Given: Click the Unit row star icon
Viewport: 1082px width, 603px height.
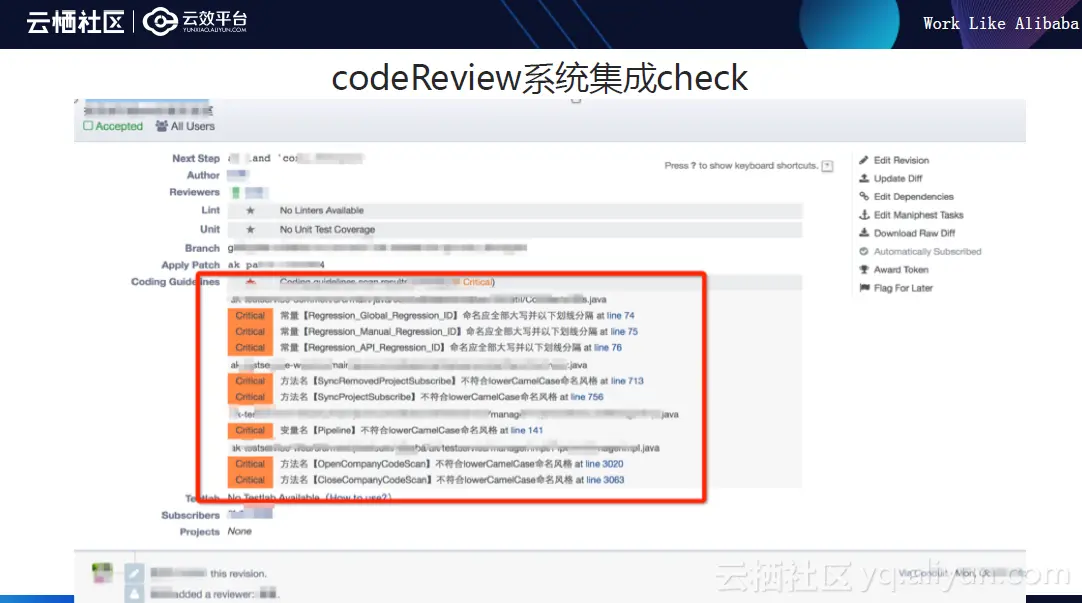Looking at the screenshot, I should click(x=250, y=229).
